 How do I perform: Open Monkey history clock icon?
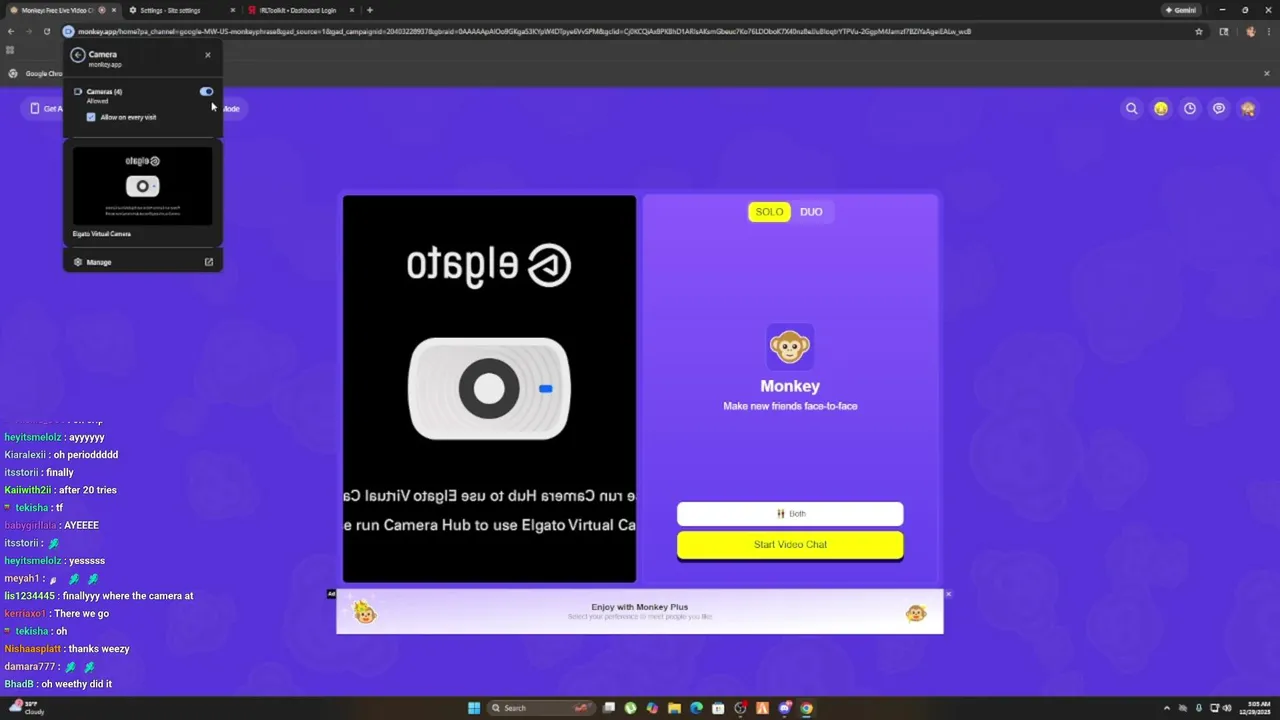click(1190, 108)
